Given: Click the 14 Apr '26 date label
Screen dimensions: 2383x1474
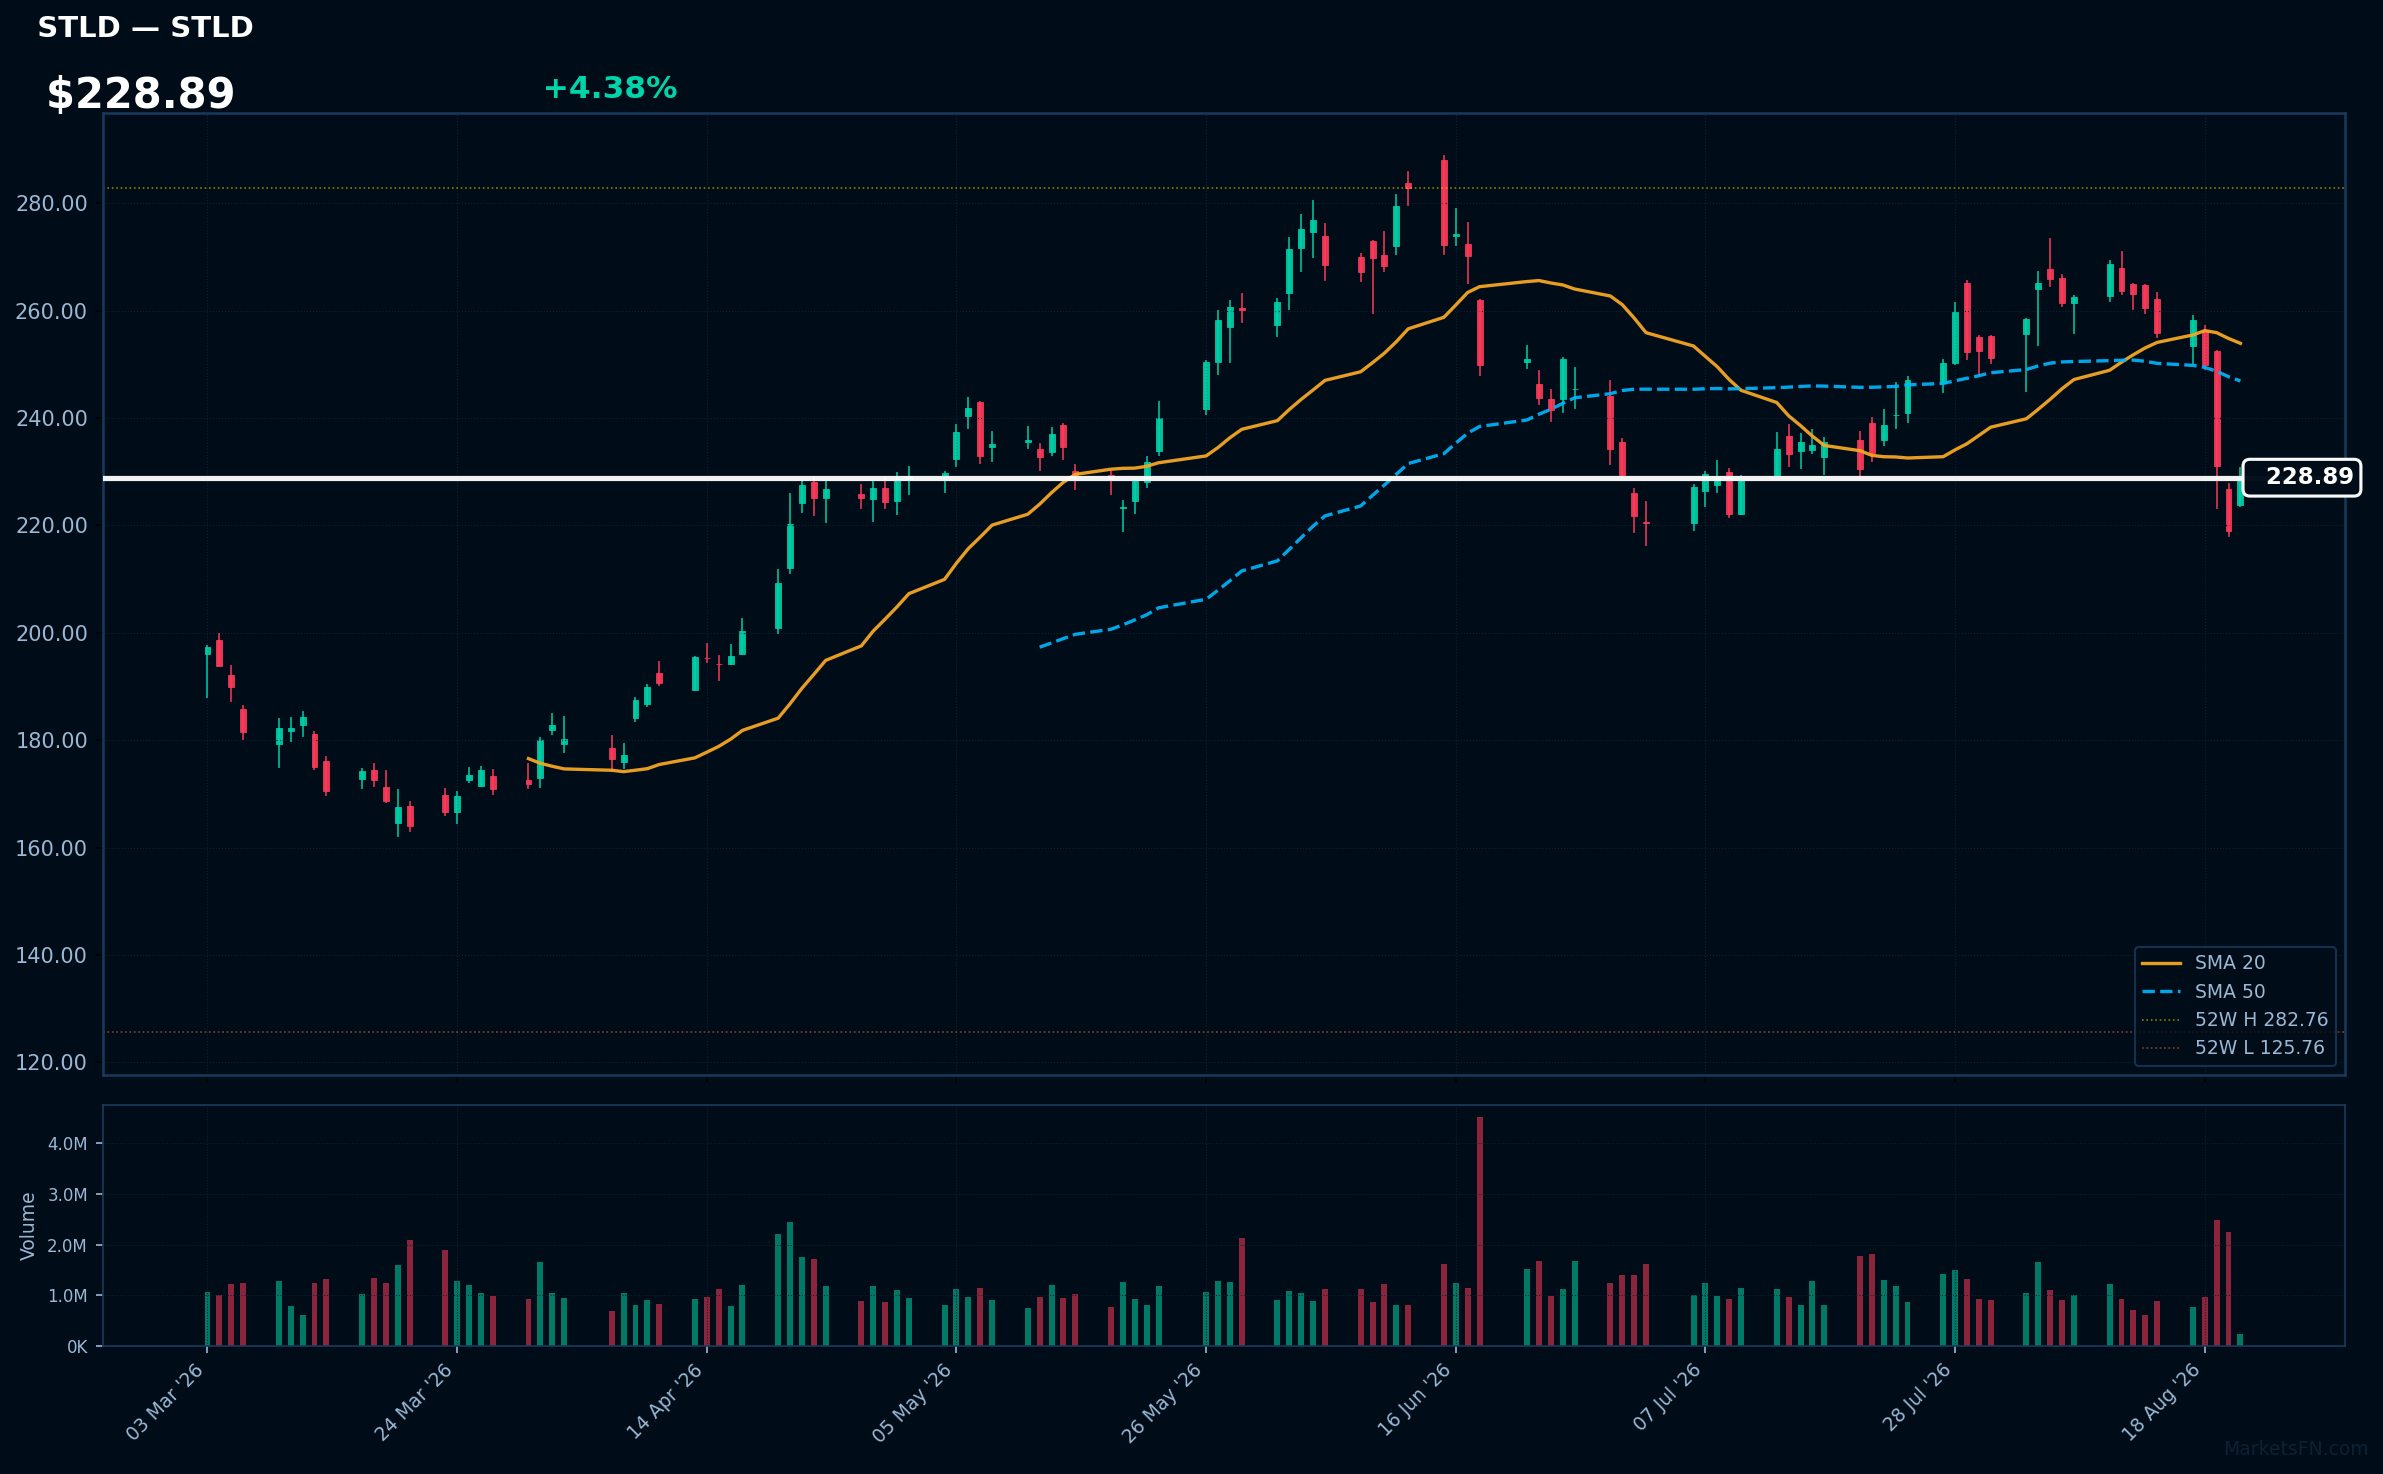Looking at the screenshot, I should 665,1402.
